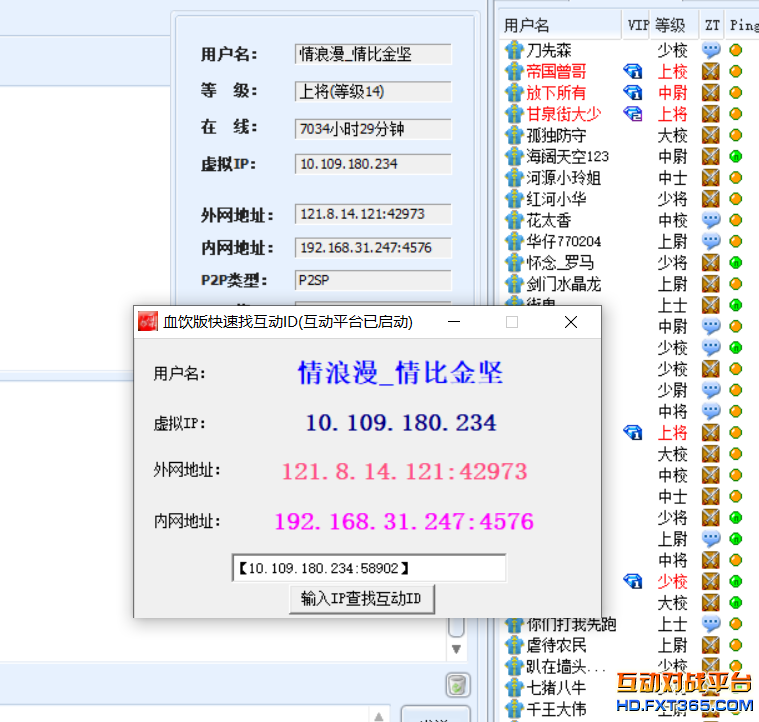Click the chat bubble icon for 花太香
The width and height of the screenshot is (759, 722).
click(711, 220)
